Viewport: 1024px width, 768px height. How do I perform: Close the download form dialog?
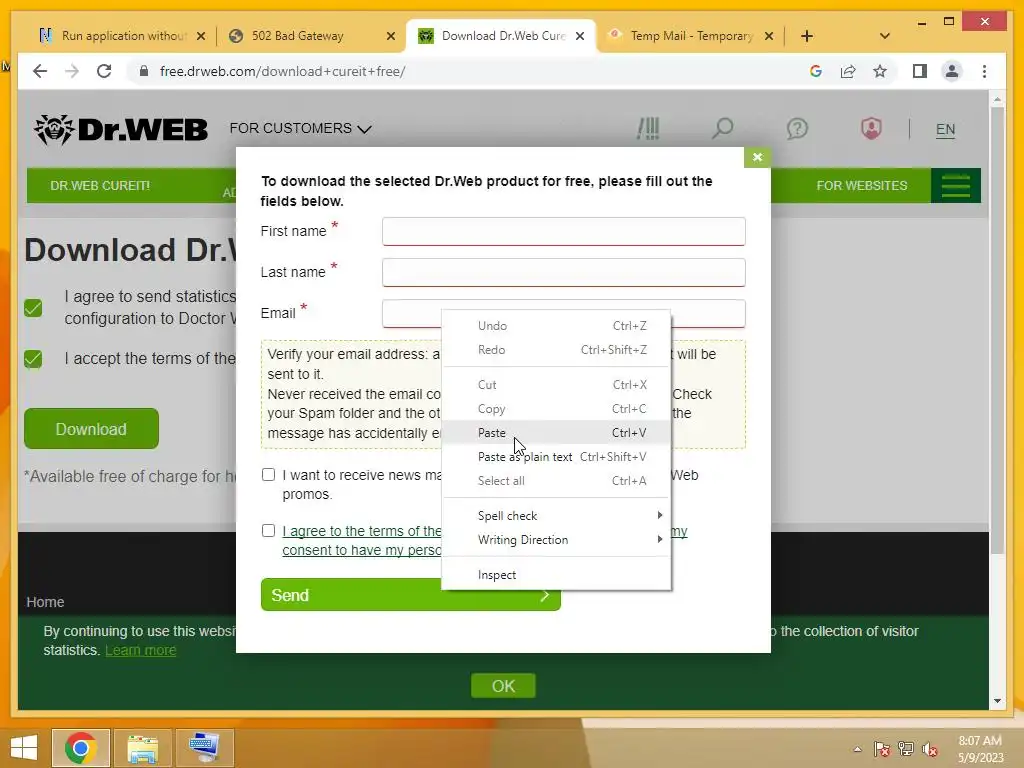(757, 157)
